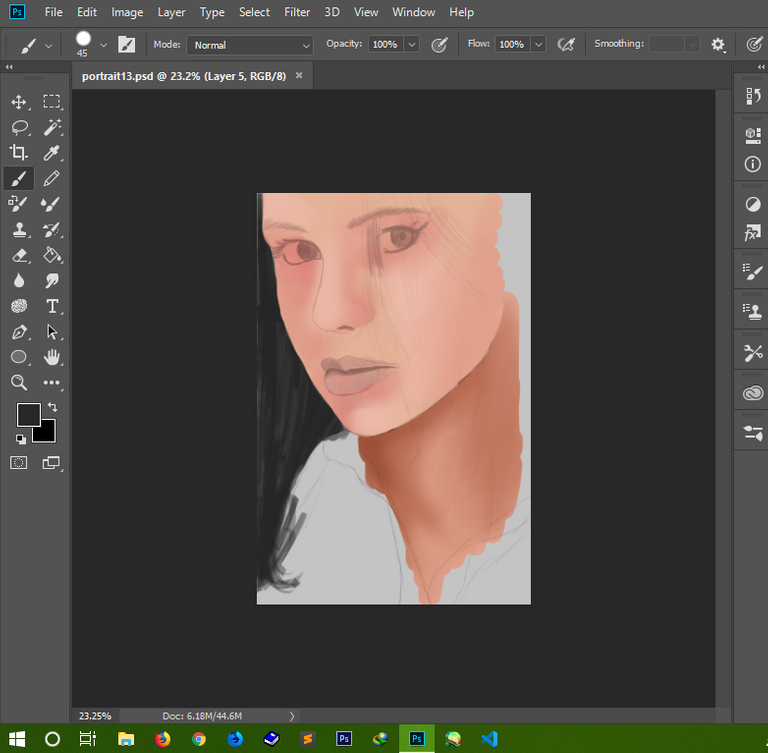Open the brush tool preset picker arrow
This screenshot has width=768, height=753.
tap(48, 46)
